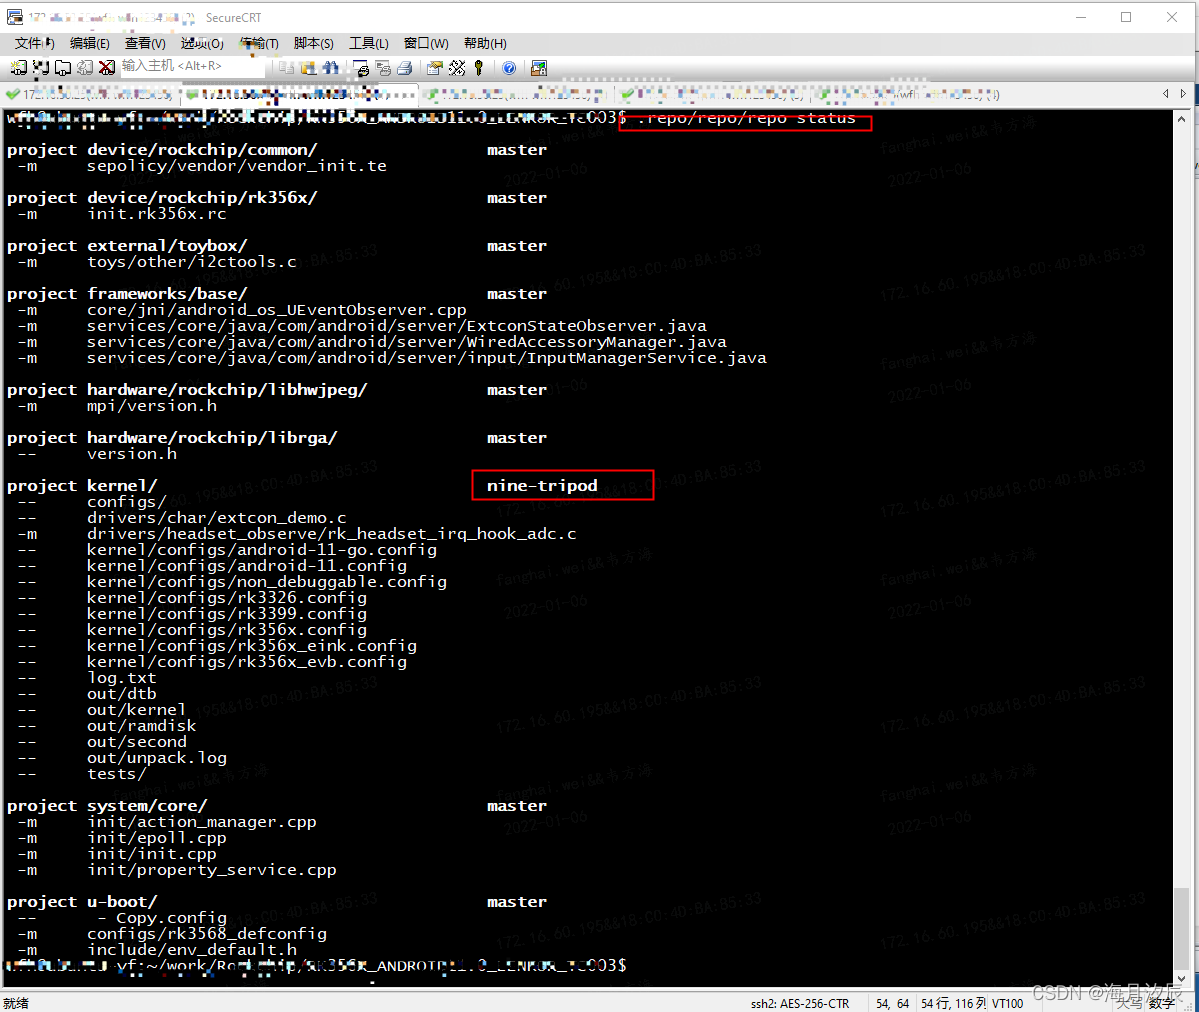Click the terminal scrollbar up arrow
1199x1012 pixels.
[x=1181, y=119]
